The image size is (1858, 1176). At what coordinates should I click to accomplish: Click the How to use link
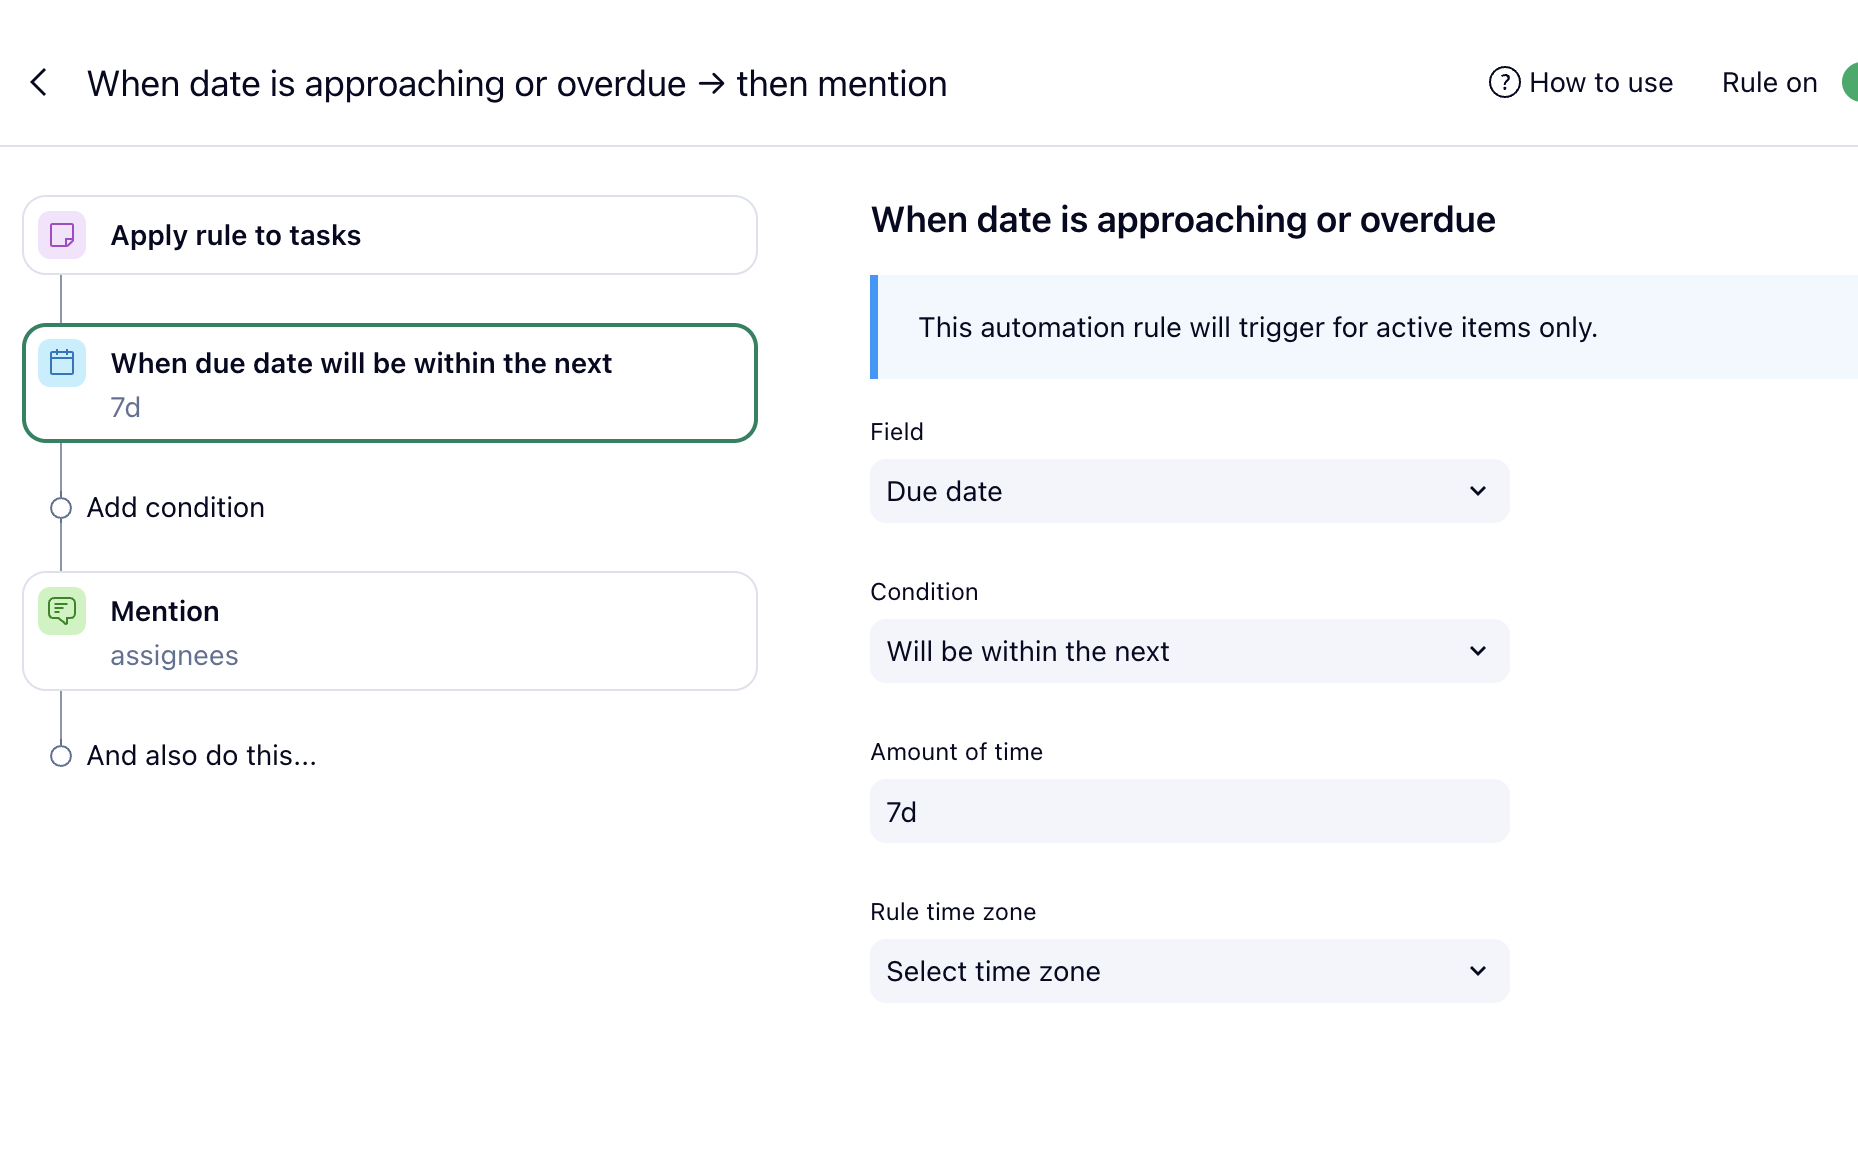[x=1600, y=83]
